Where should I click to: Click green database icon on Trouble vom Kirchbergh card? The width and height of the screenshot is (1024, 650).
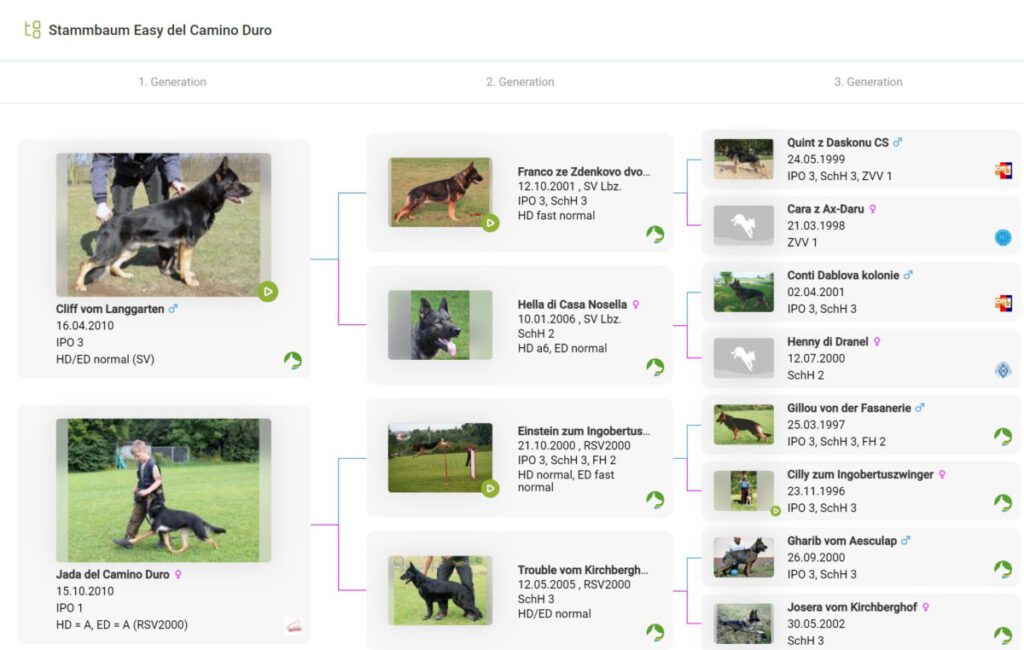655,632
